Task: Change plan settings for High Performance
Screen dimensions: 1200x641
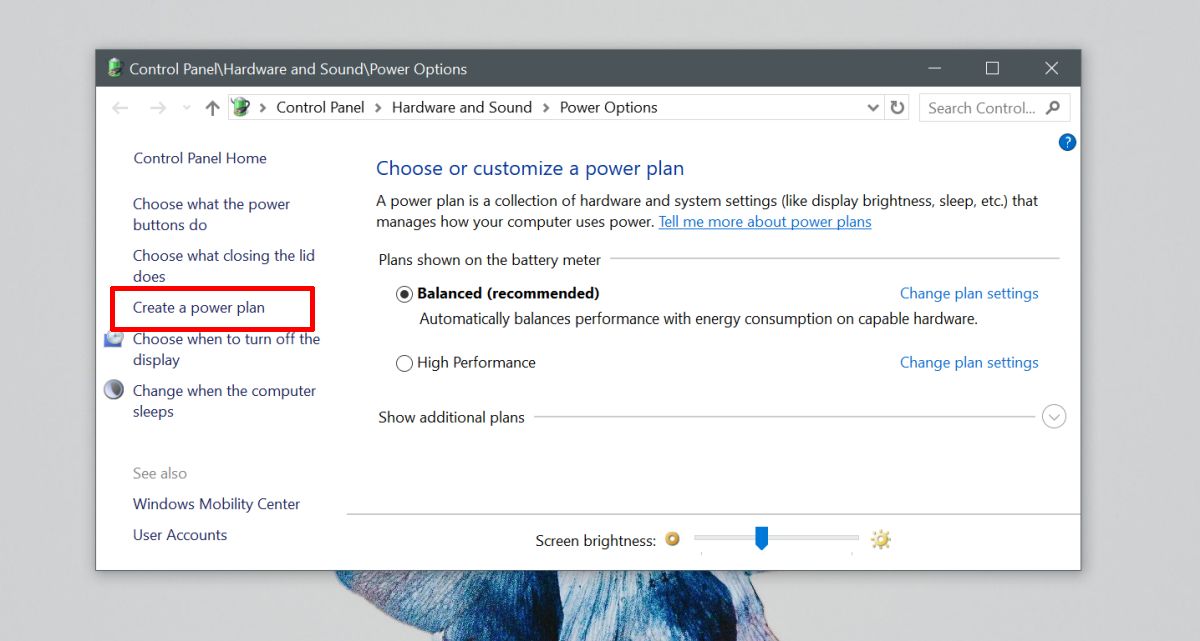Action: tap(969, 363)
